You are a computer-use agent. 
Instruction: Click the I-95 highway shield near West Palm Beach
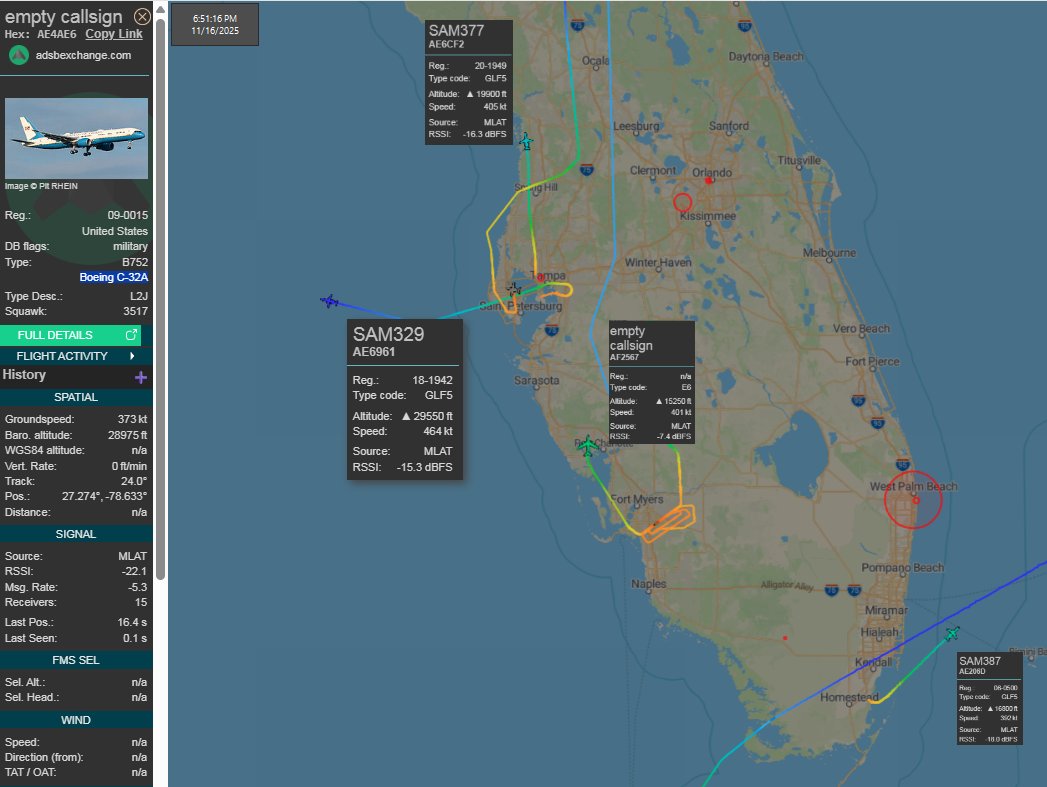click(902, 465)
